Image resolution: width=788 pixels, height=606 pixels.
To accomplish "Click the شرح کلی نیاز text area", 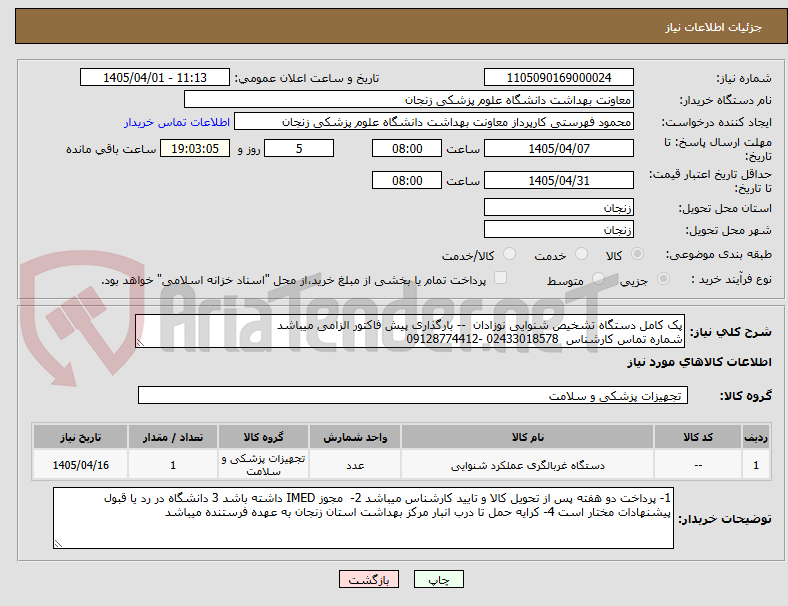I will pos(410,332).
